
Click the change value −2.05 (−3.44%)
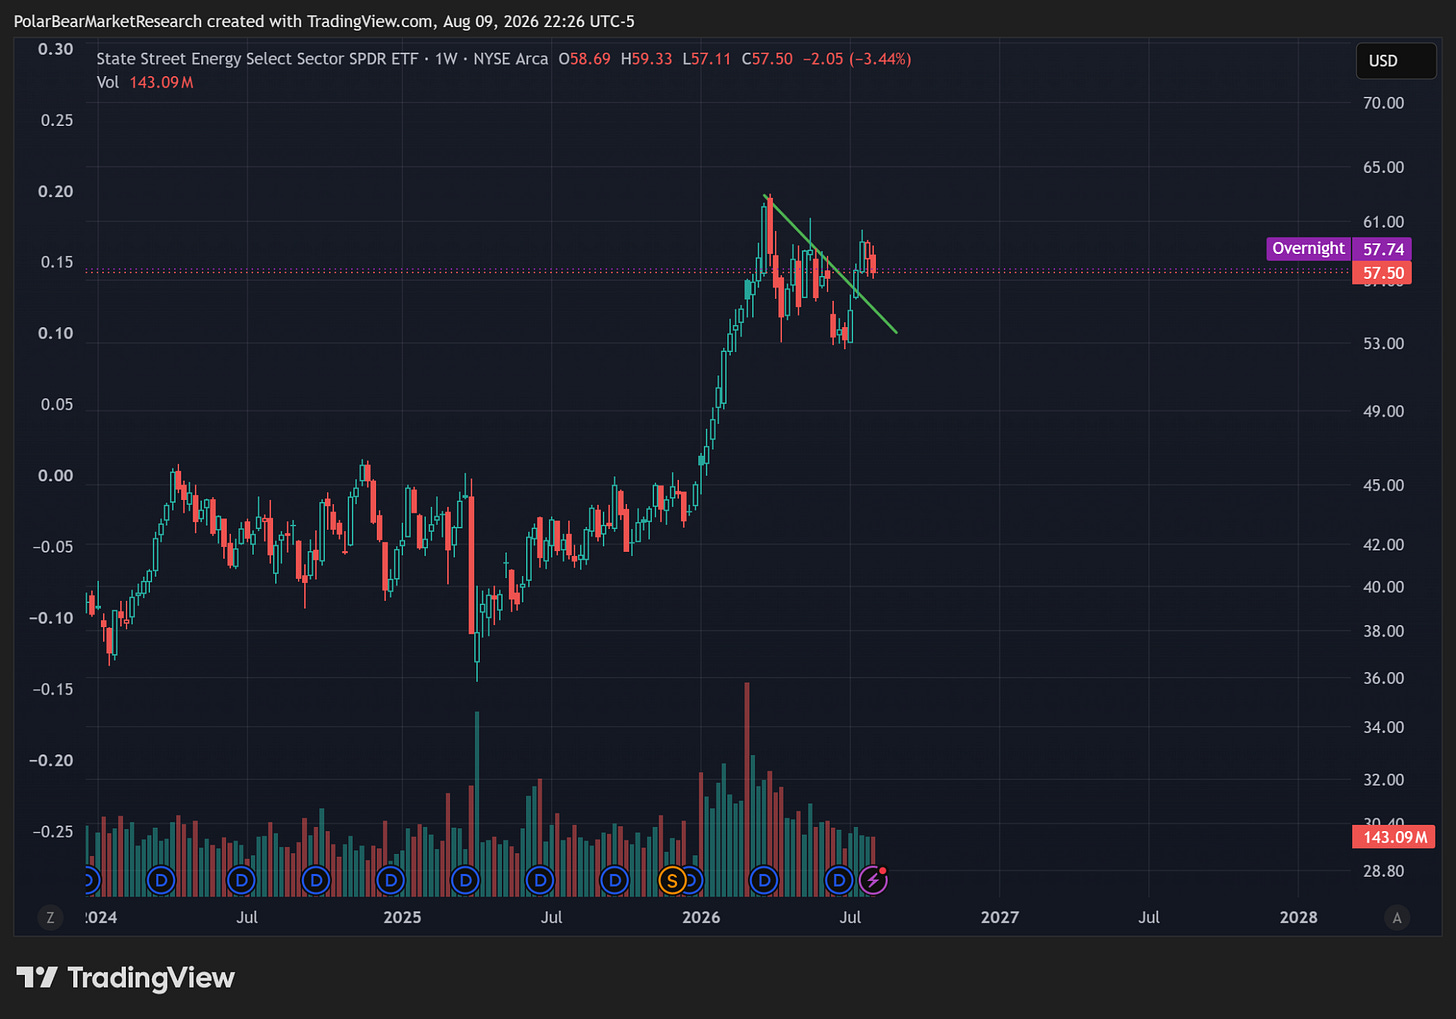pos(857,59)
